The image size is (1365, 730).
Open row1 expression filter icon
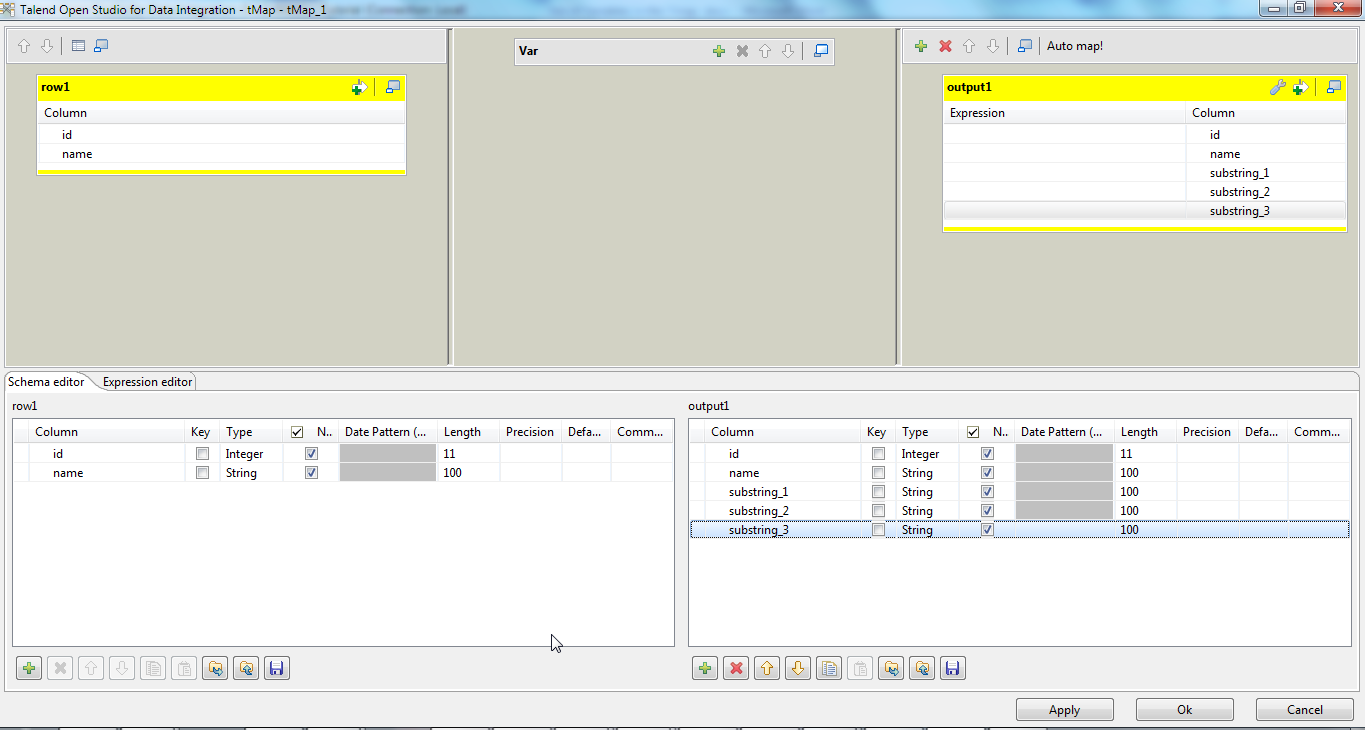tap(359, 88)
